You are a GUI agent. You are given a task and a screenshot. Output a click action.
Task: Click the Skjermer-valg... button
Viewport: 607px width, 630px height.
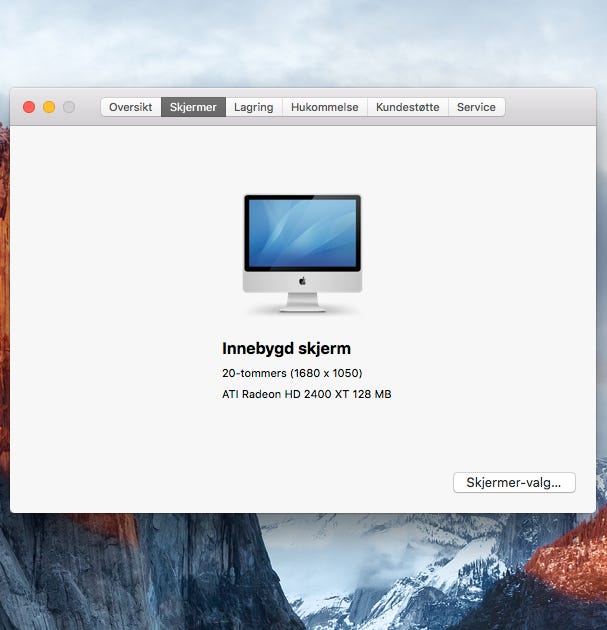(x=514, y=483)
